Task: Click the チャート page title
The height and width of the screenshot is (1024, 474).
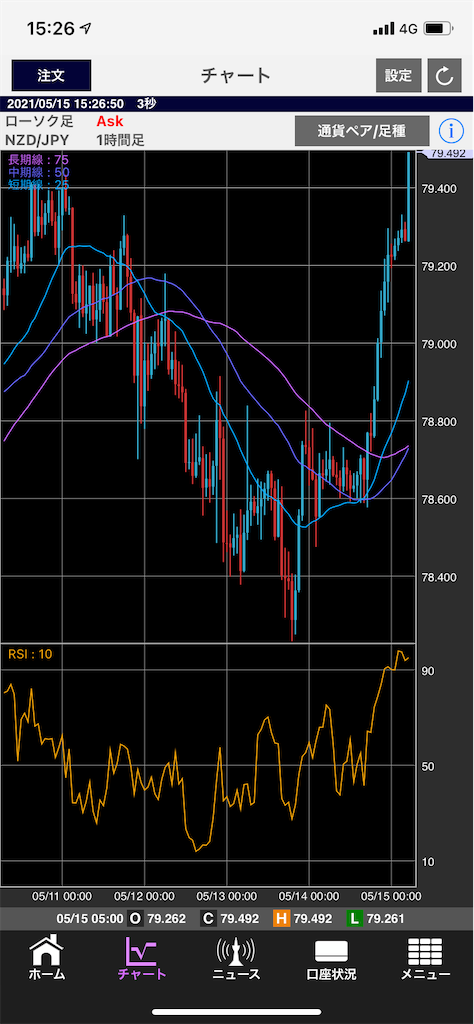Action: [236, 75]
